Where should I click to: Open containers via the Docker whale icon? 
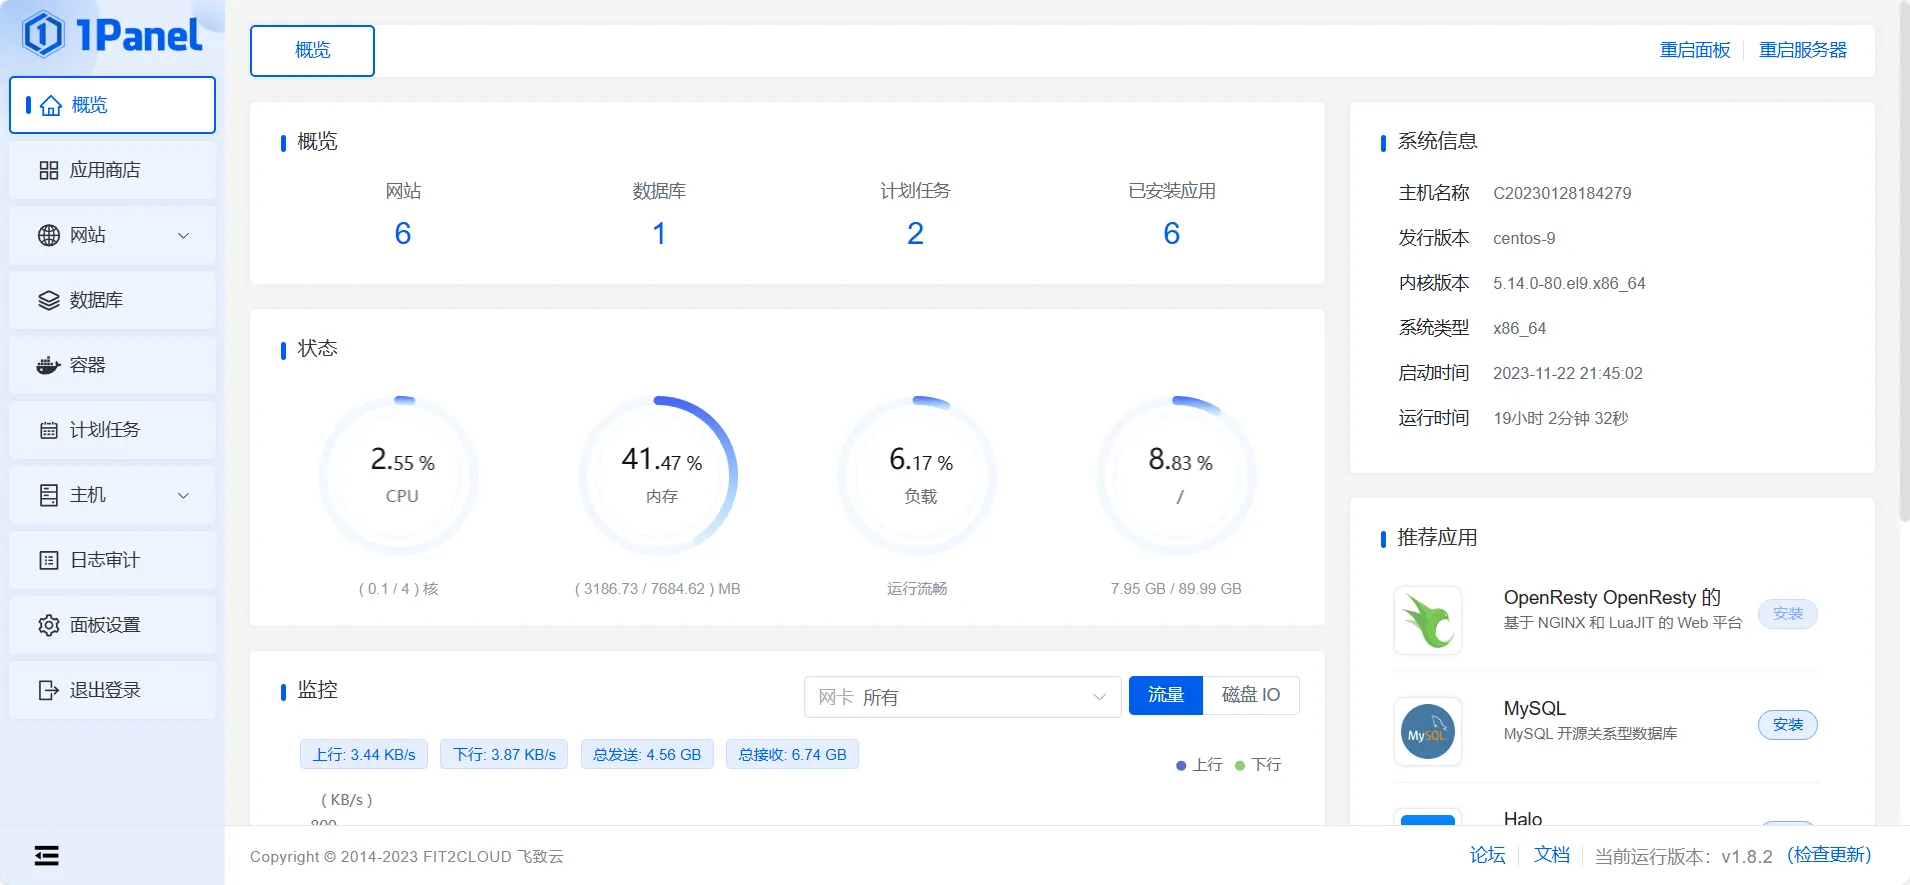click(x=48, y=365)
